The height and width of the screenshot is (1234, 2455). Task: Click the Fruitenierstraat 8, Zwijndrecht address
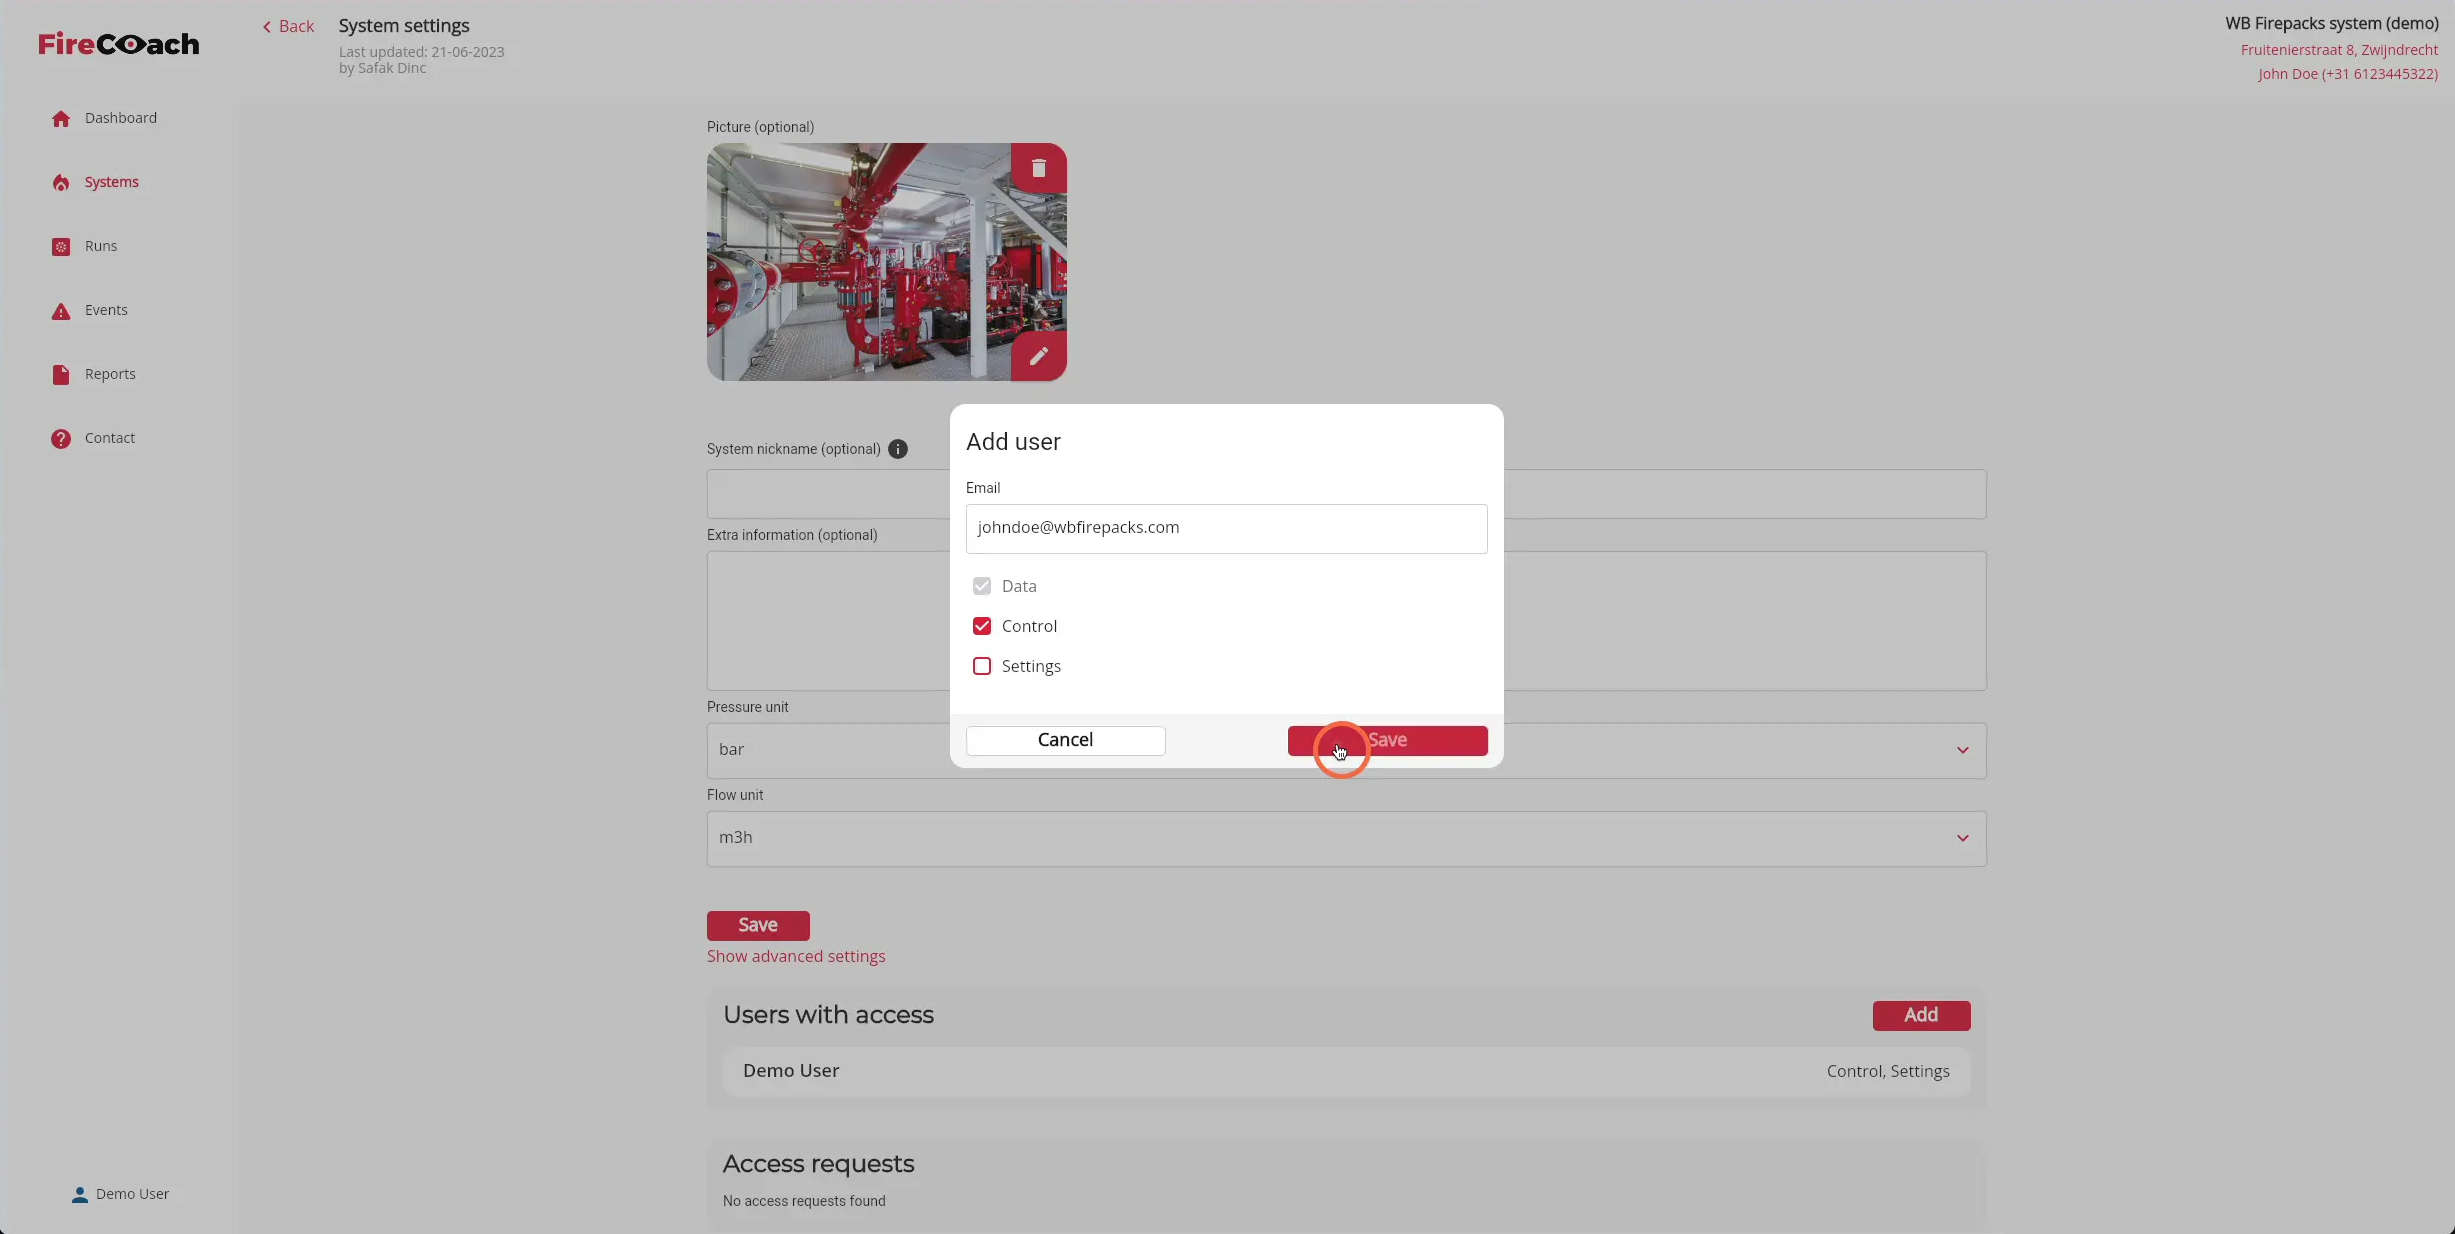2339,50
